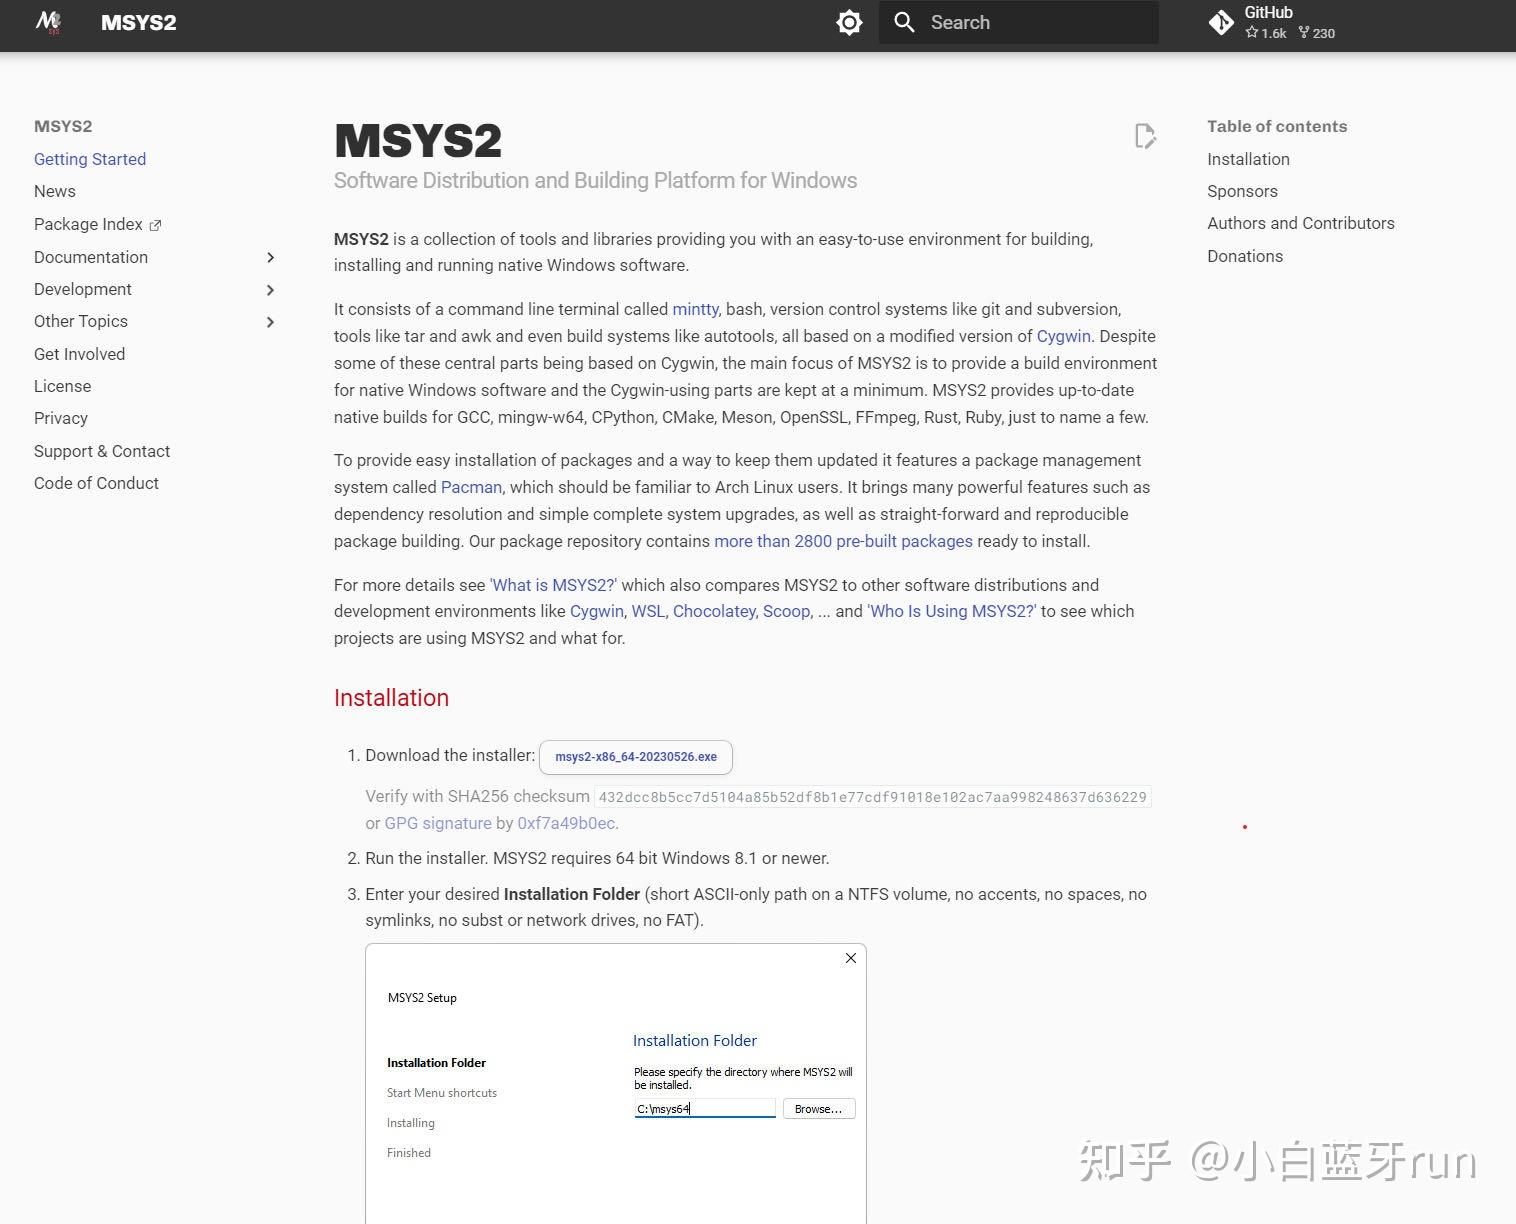Click the Cygwin link in comparison paragraph
Image resolution: width=1516 pixels, height=1224 pixels.
point(596,611)
